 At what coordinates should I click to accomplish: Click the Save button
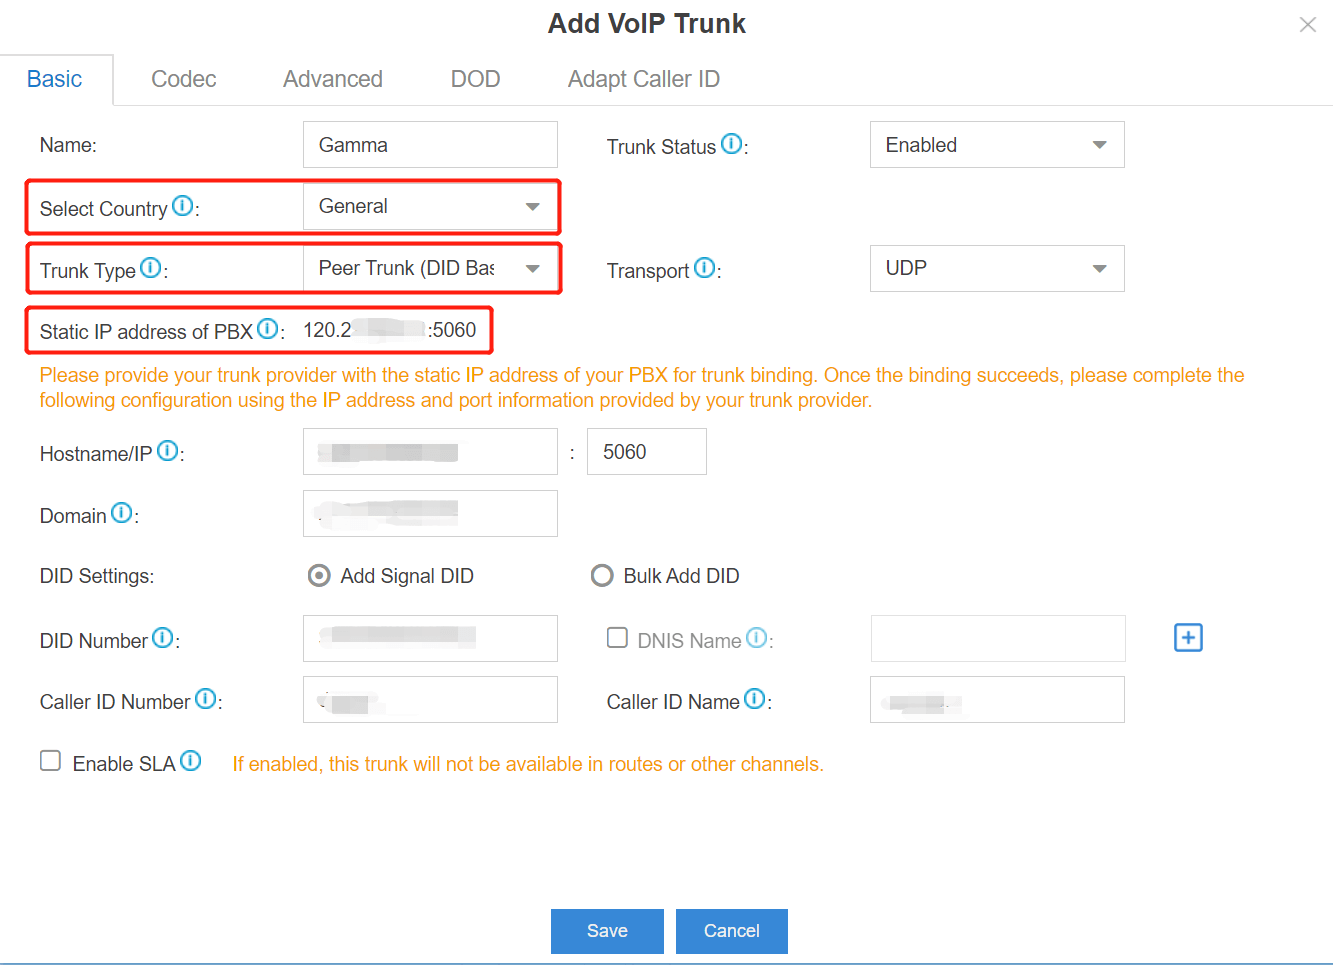pyautogui.click(x=607, y=931)
